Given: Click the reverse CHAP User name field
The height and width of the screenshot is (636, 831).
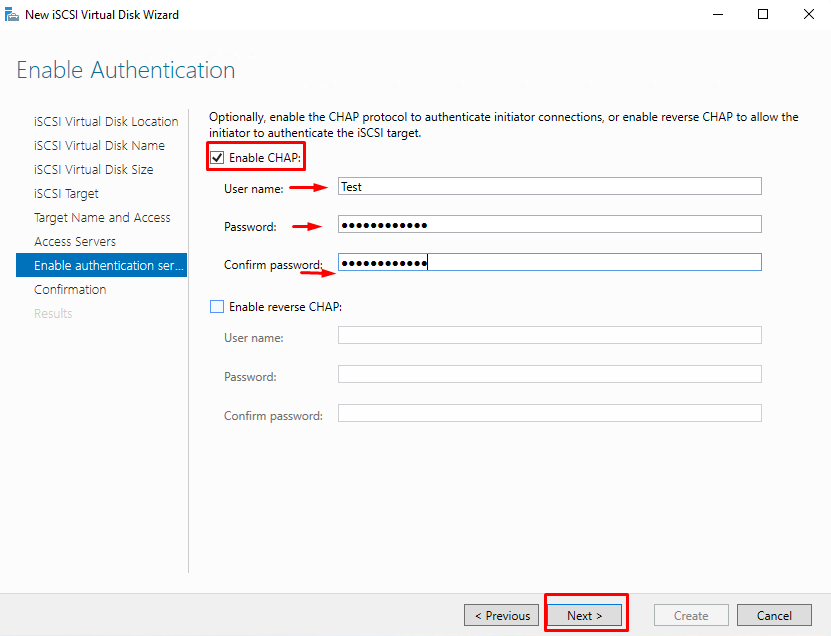Looking at the screenshot, I should pyautogui.click(x=550, y=335).
